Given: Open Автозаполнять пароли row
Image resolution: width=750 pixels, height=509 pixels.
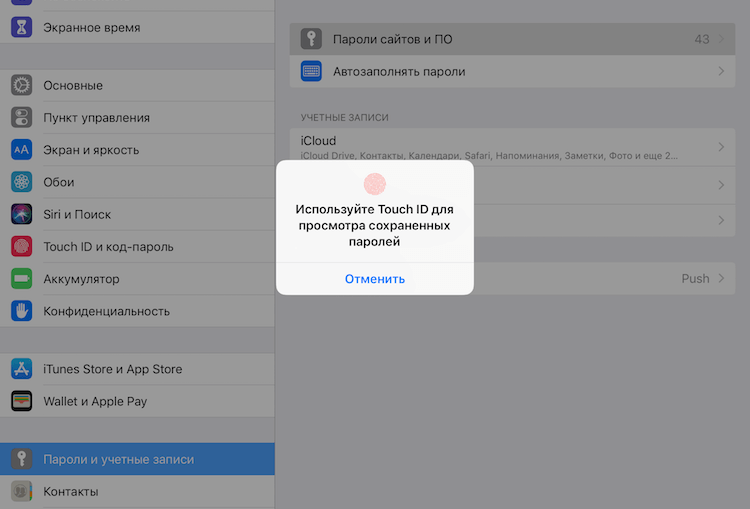Looking at the screenshot, I should tap(512, 71).
